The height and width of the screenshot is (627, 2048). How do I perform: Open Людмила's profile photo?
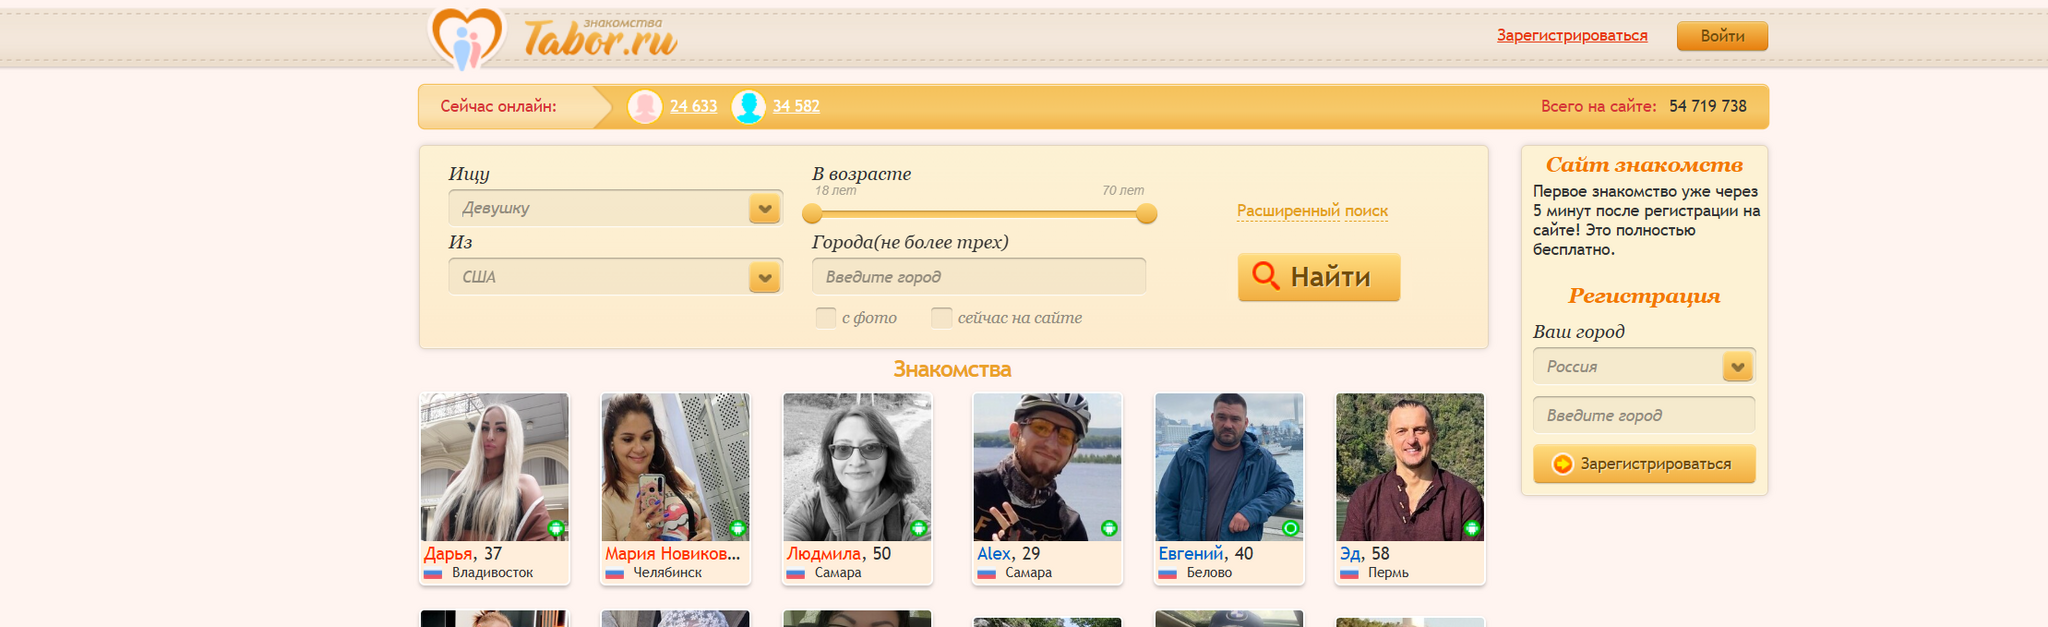[x=857, y=467]
